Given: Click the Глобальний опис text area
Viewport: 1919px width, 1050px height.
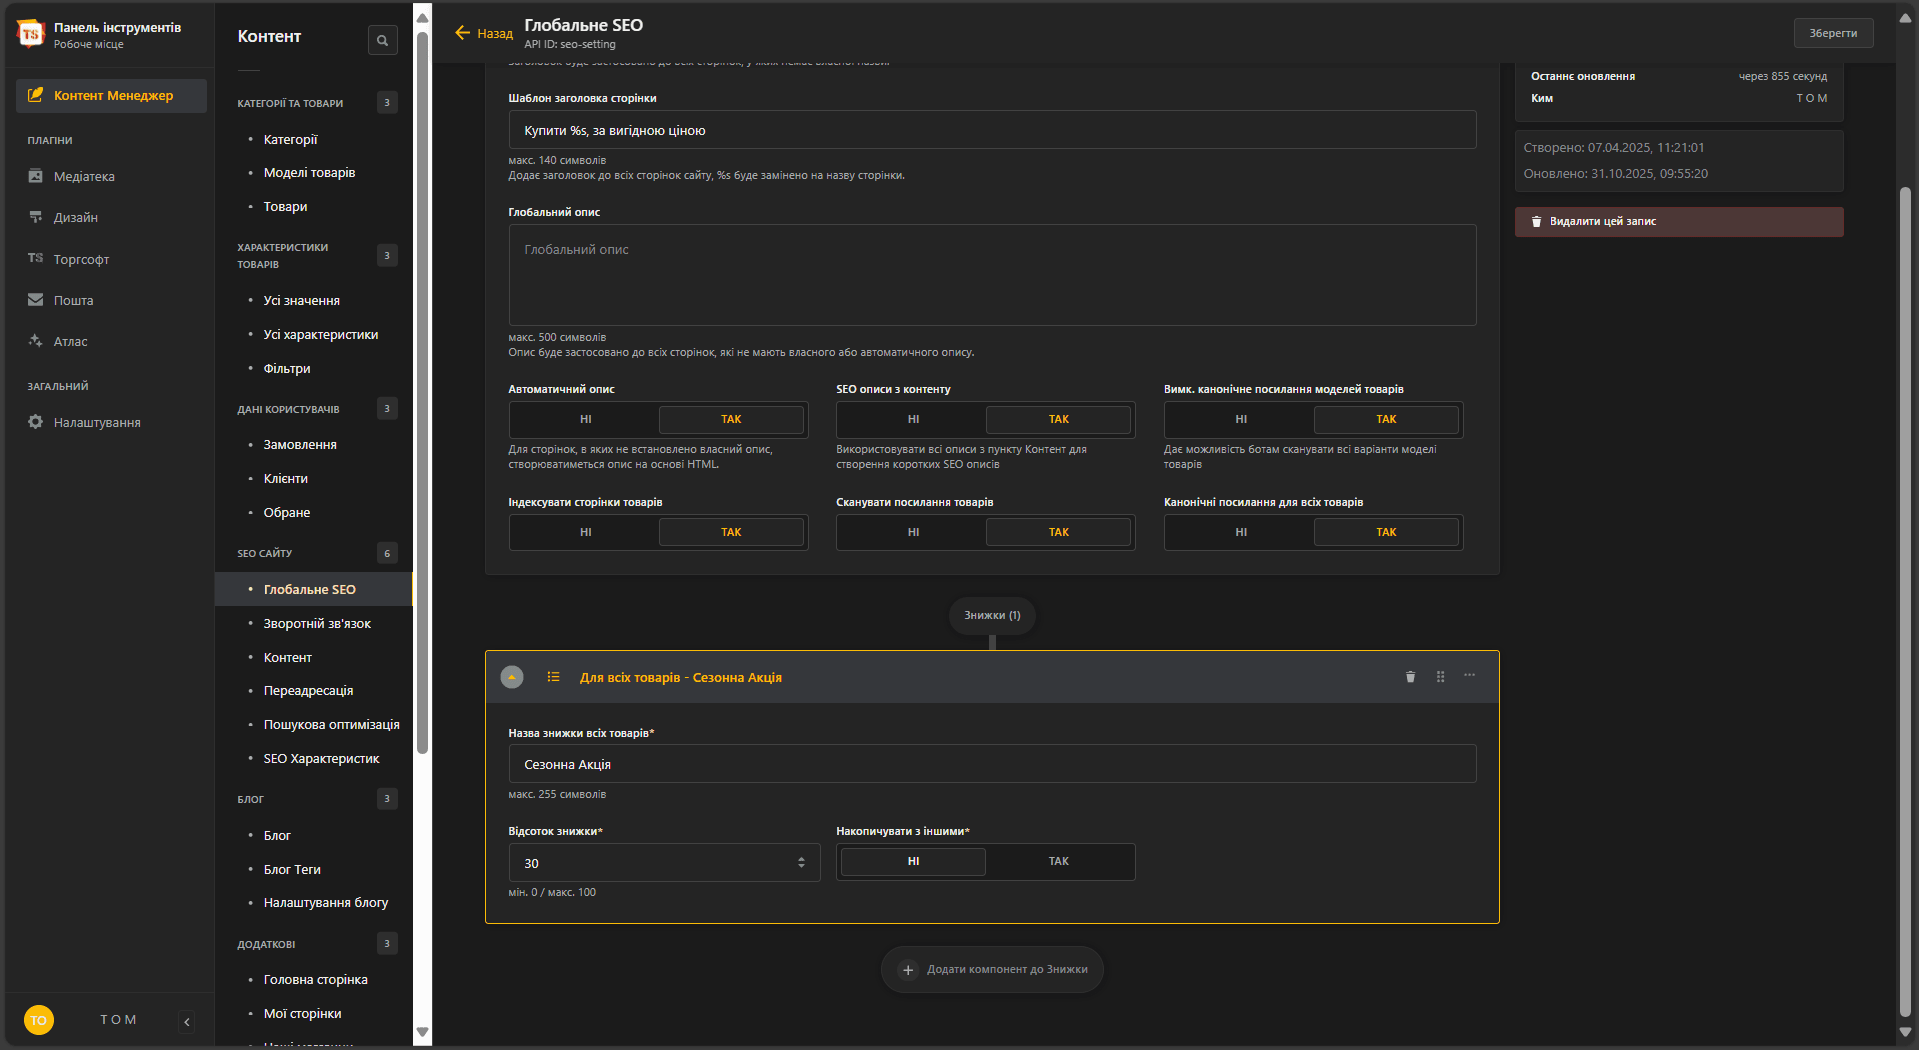Looking at the screenshot, I should tap(992, 275).
